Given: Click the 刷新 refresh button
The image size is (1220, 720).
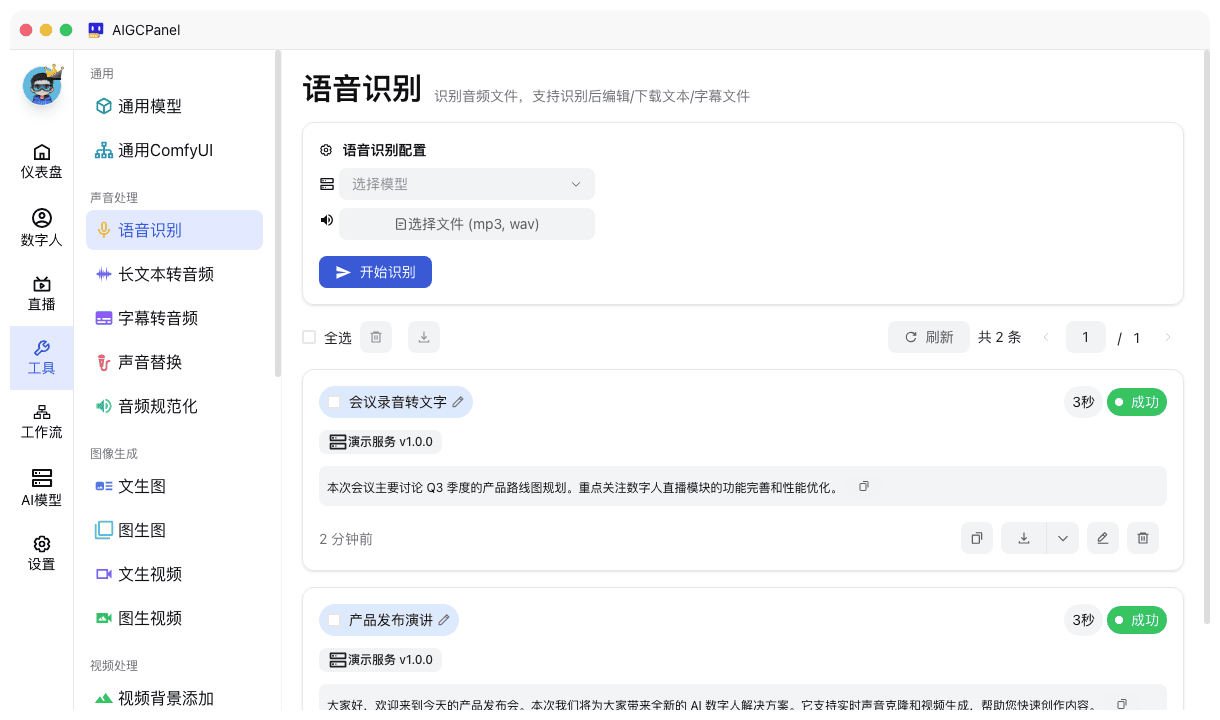Looking at the screenshot, I should point(929,337).
